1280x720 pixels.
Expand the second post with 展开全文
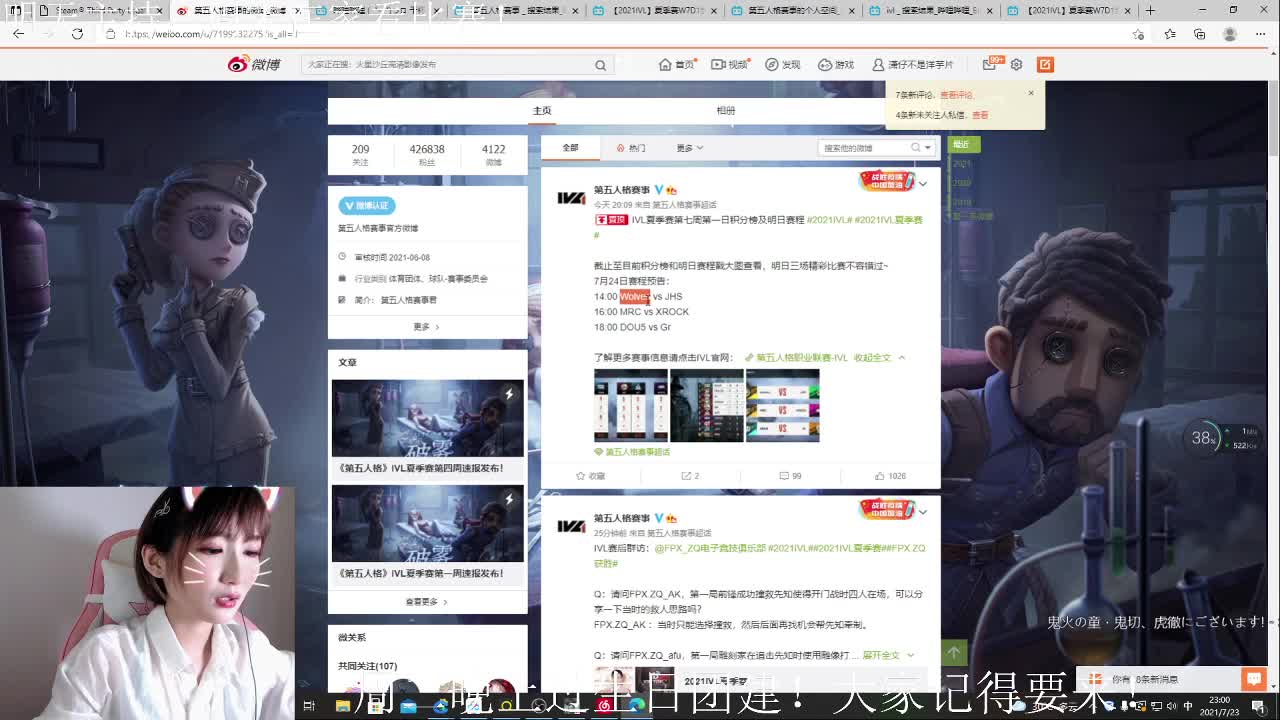[888, 655]
